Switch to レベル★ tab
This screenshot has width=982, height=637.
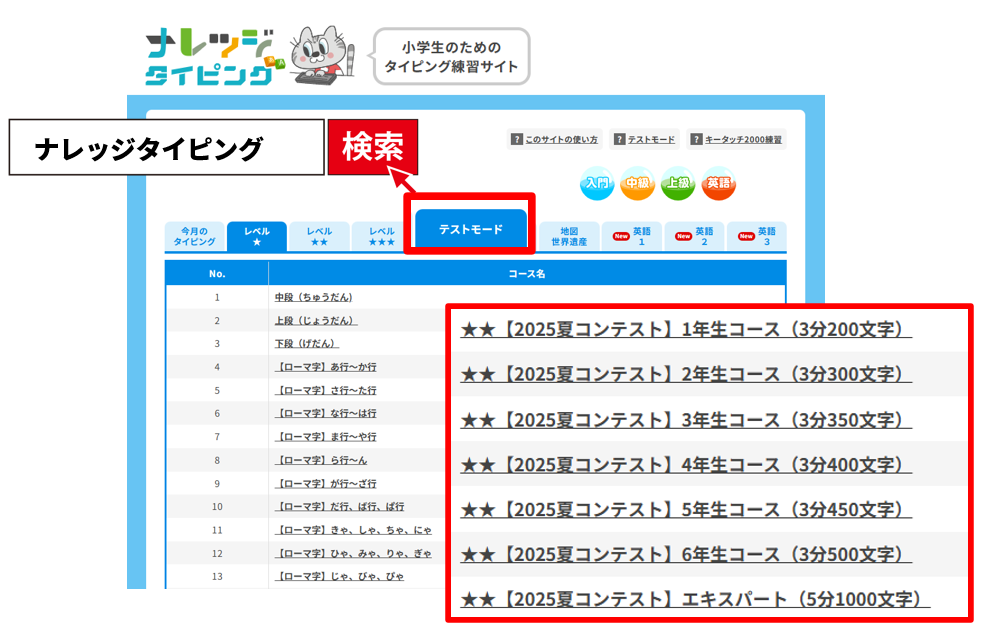(x=257, y=236)
